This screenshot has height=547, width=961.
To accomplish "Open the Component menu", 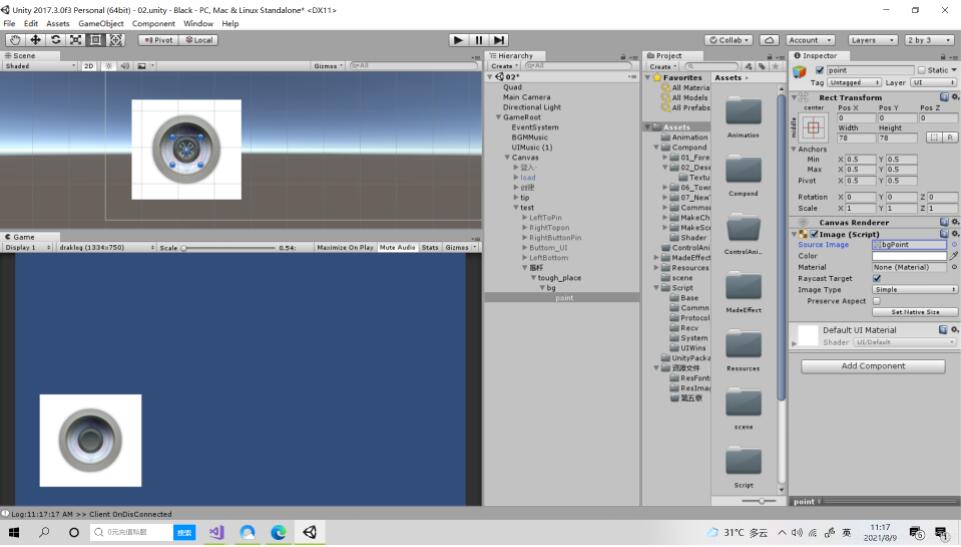I will [x=153, y=23].
